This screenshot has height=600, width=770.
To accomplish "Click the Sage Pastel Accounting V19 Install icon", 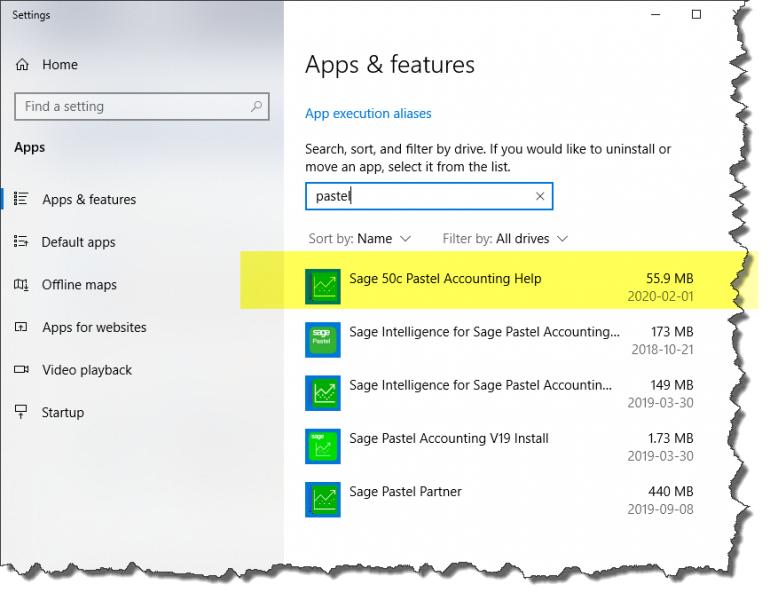I will [x=323, y=446].
